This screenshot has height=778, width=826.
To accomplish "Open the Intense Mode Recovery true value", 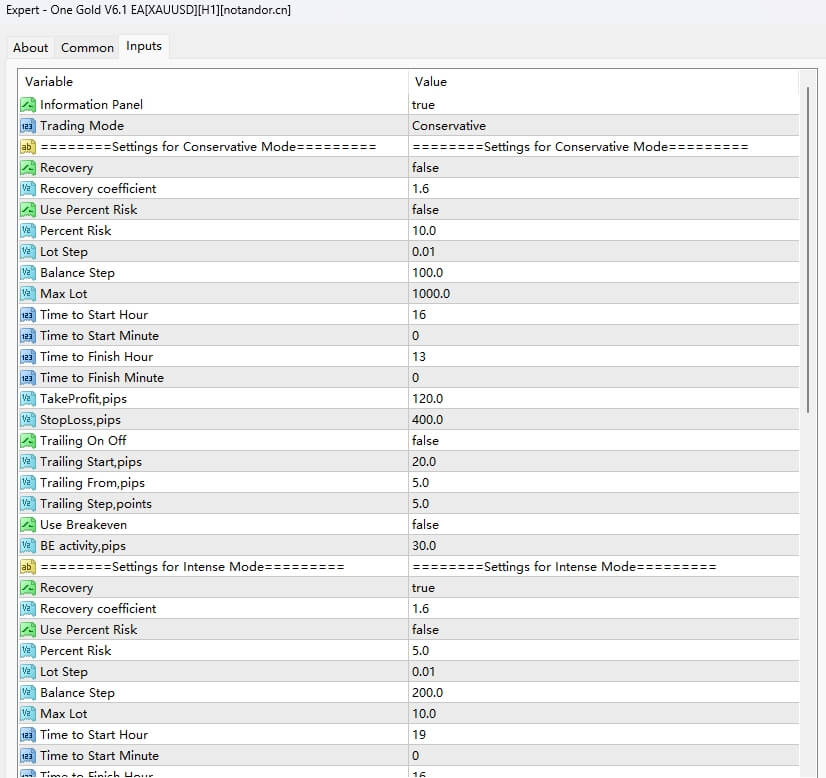I will pos(424,588).
